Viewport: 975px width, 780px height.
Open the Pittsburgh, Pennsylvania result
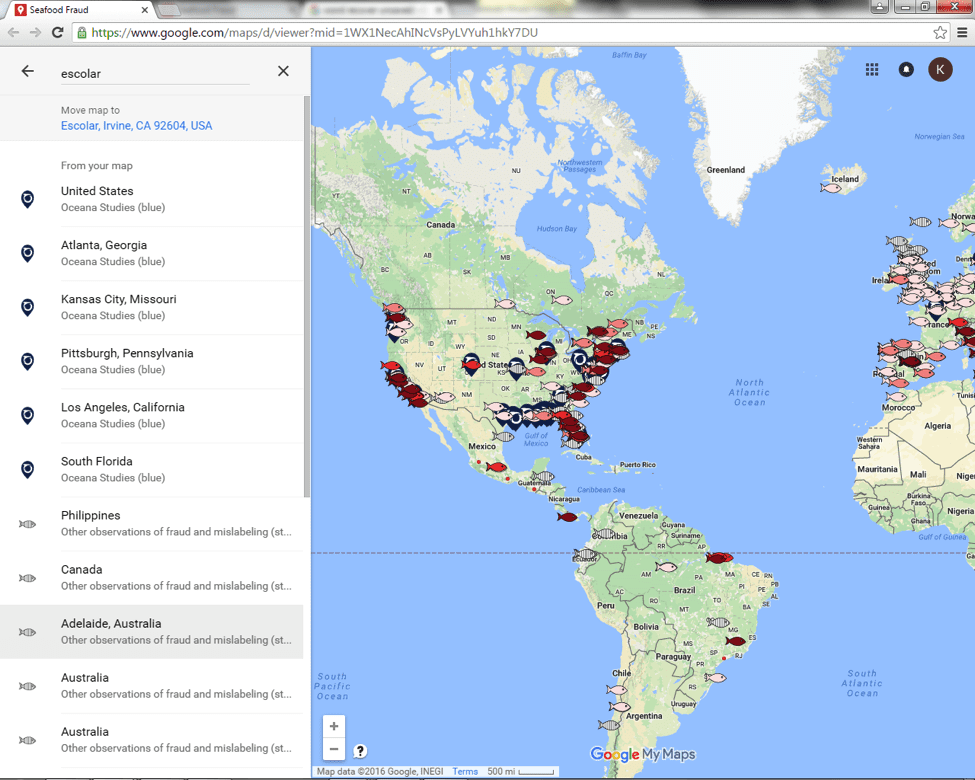pyautogui.click(x=152, y=361)
